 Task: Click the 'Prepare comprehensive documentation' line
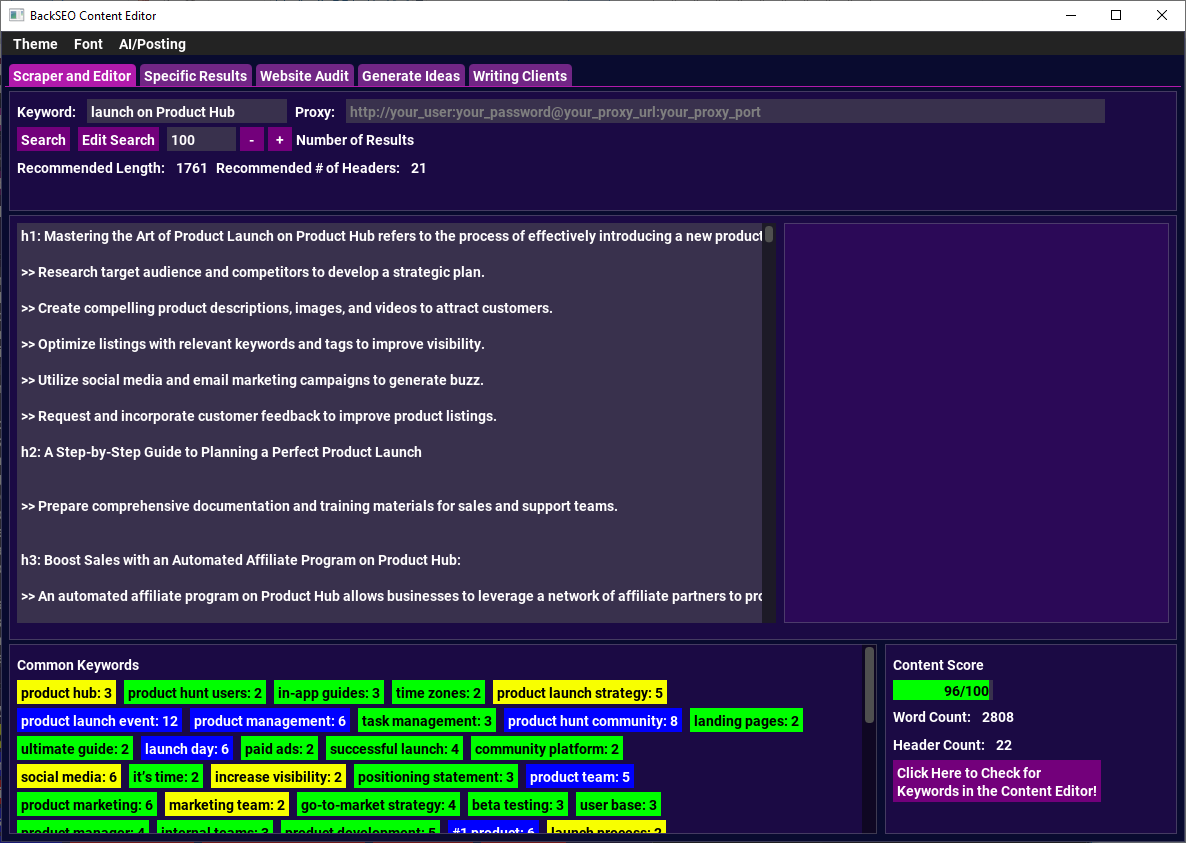point(319,507)
